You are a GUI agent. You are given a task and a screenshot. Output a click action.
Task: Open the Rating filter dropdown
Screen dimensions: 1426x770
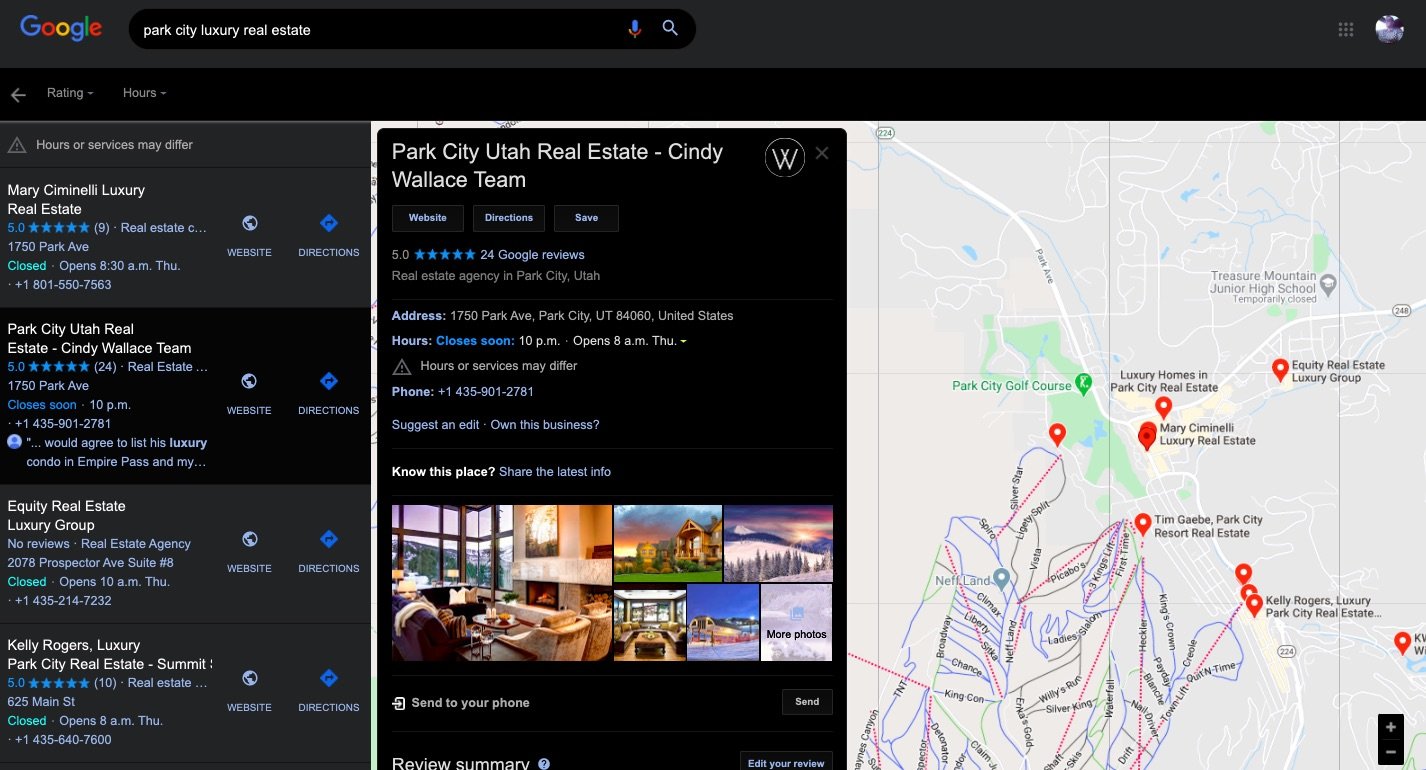pyautogui.click(x=70, y=93)
